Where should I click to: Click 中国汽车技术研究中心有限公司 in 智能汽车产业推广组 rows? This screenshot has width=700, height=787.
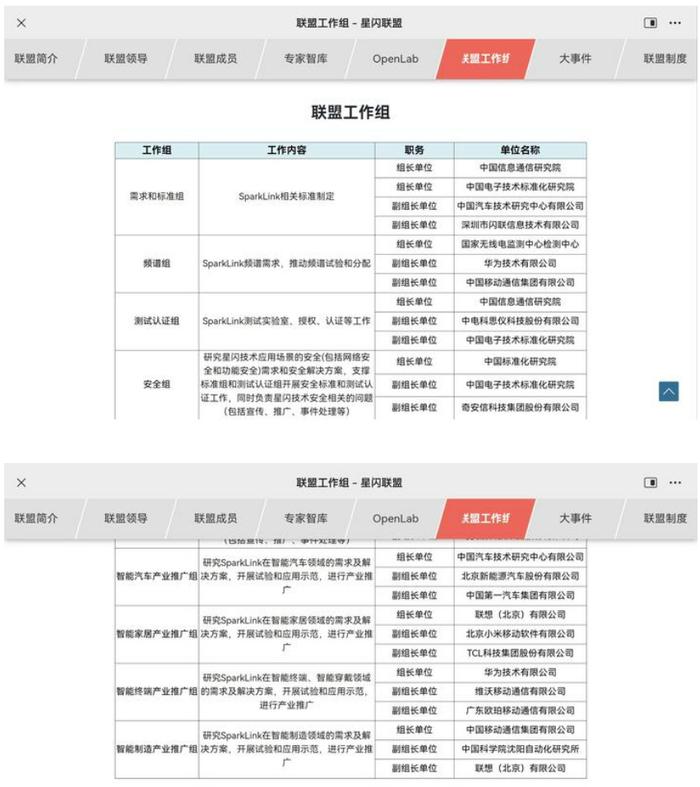tap(520, 557)
